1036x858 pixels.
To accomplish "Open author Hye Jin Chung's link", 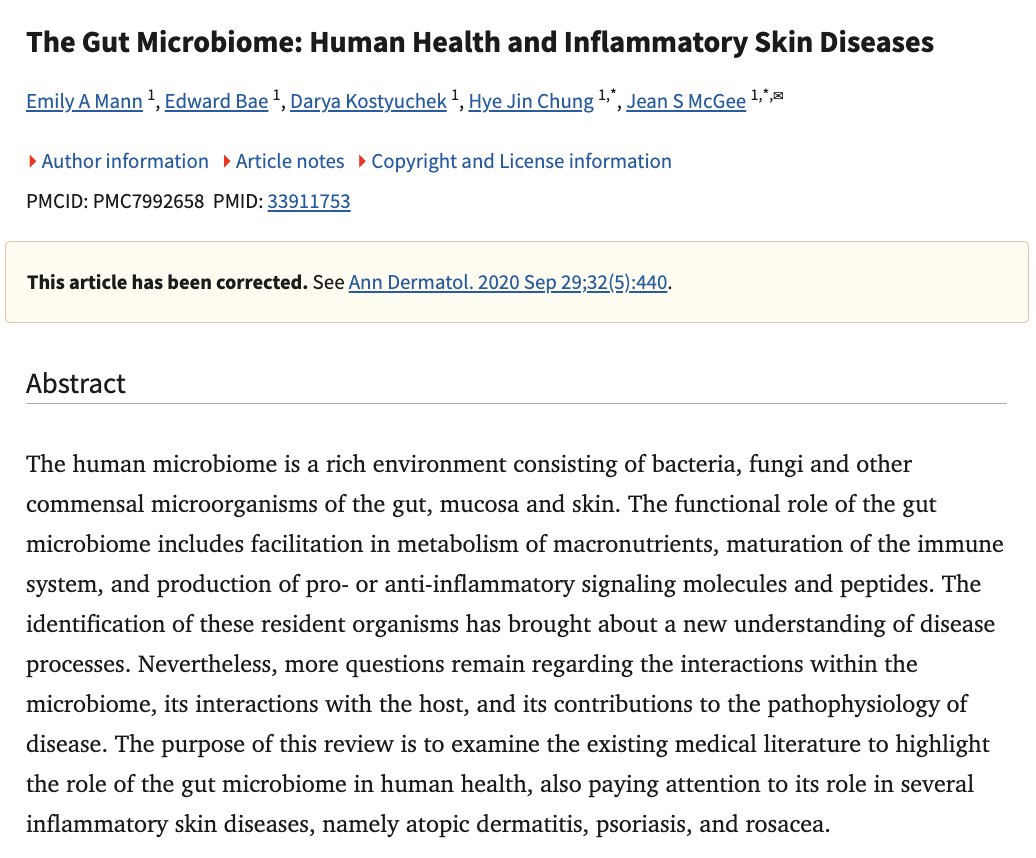I will point(531,102).
